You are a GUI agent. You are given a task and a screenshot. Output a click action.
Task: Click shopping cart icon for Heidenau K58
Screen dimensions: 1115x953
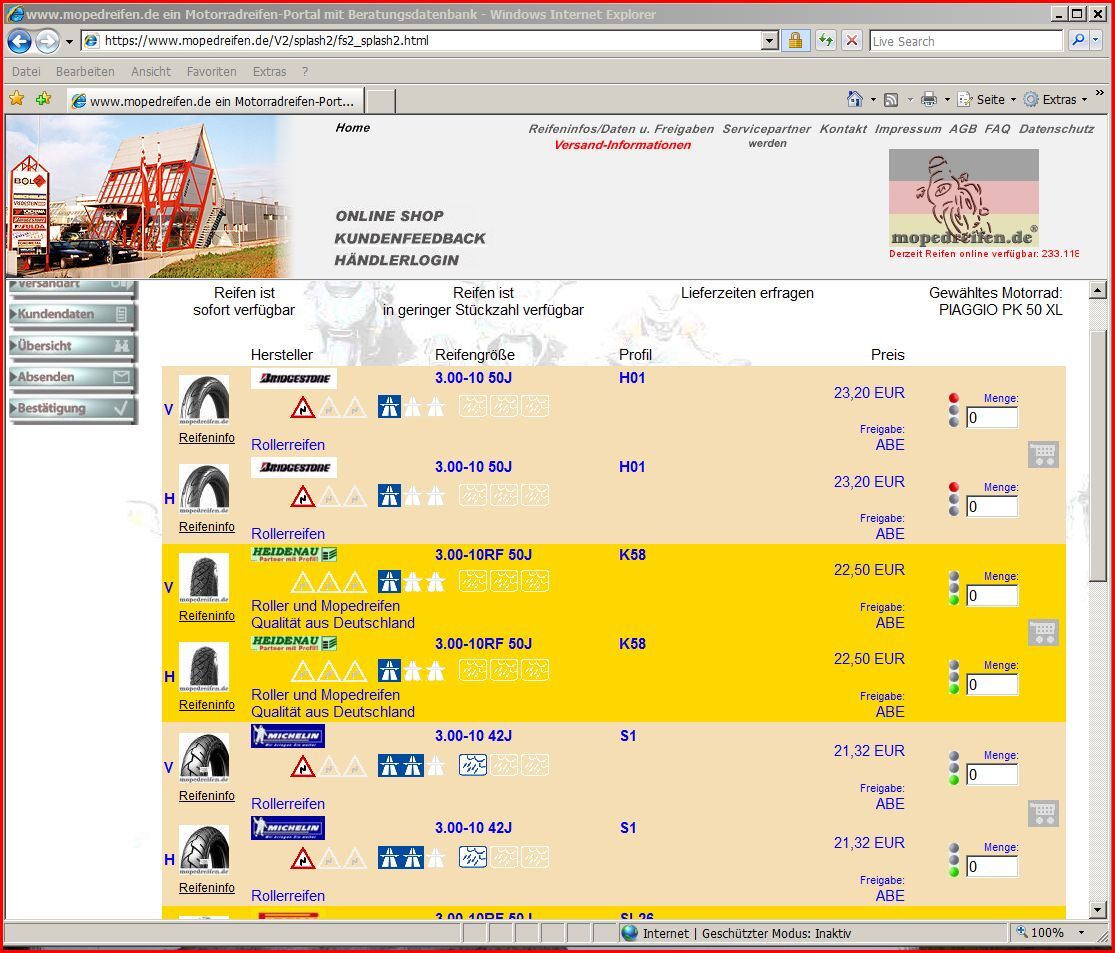[x=1043, y=632]
